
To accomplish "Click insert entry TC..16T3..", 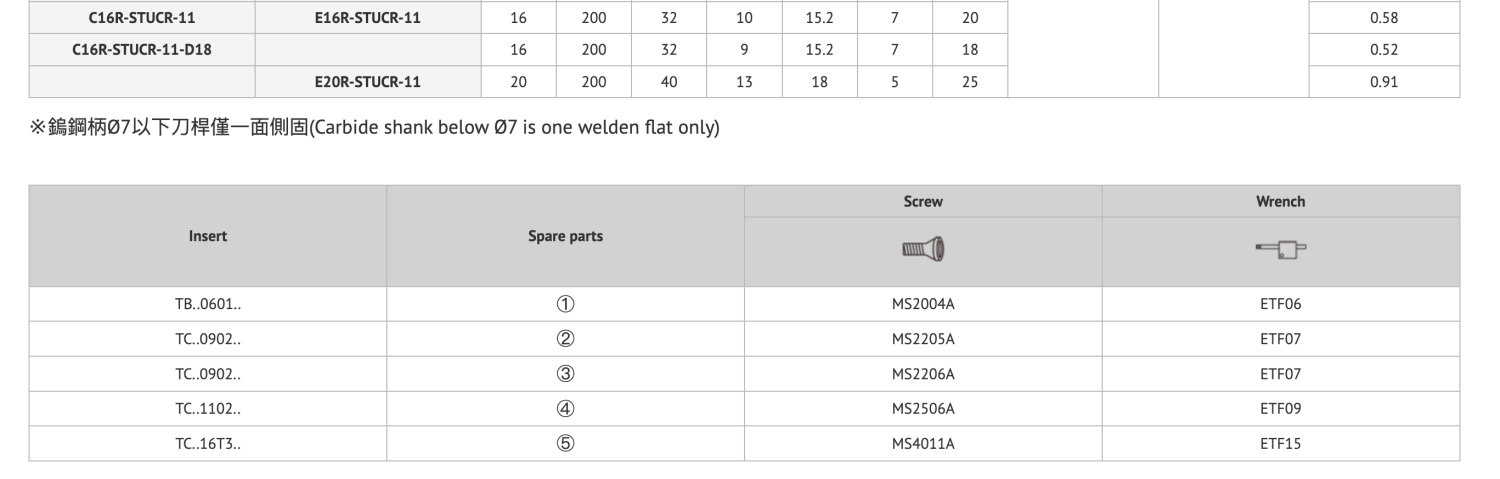I will pyautogui.click(x=208, y=443).
